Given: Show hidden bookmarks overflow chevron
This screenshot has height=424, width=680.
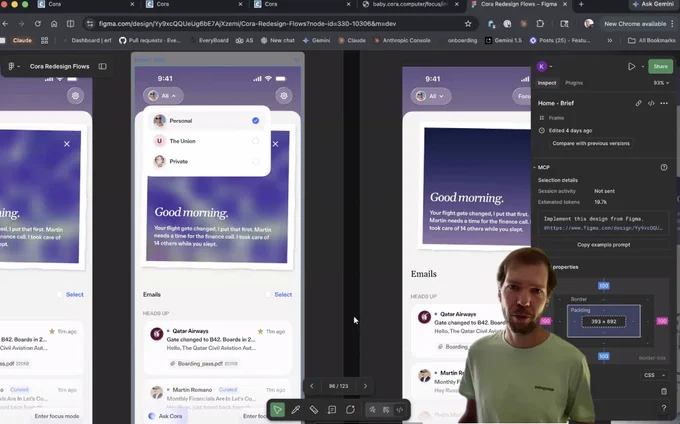Looking at the screenshot, I should (609, 40).
